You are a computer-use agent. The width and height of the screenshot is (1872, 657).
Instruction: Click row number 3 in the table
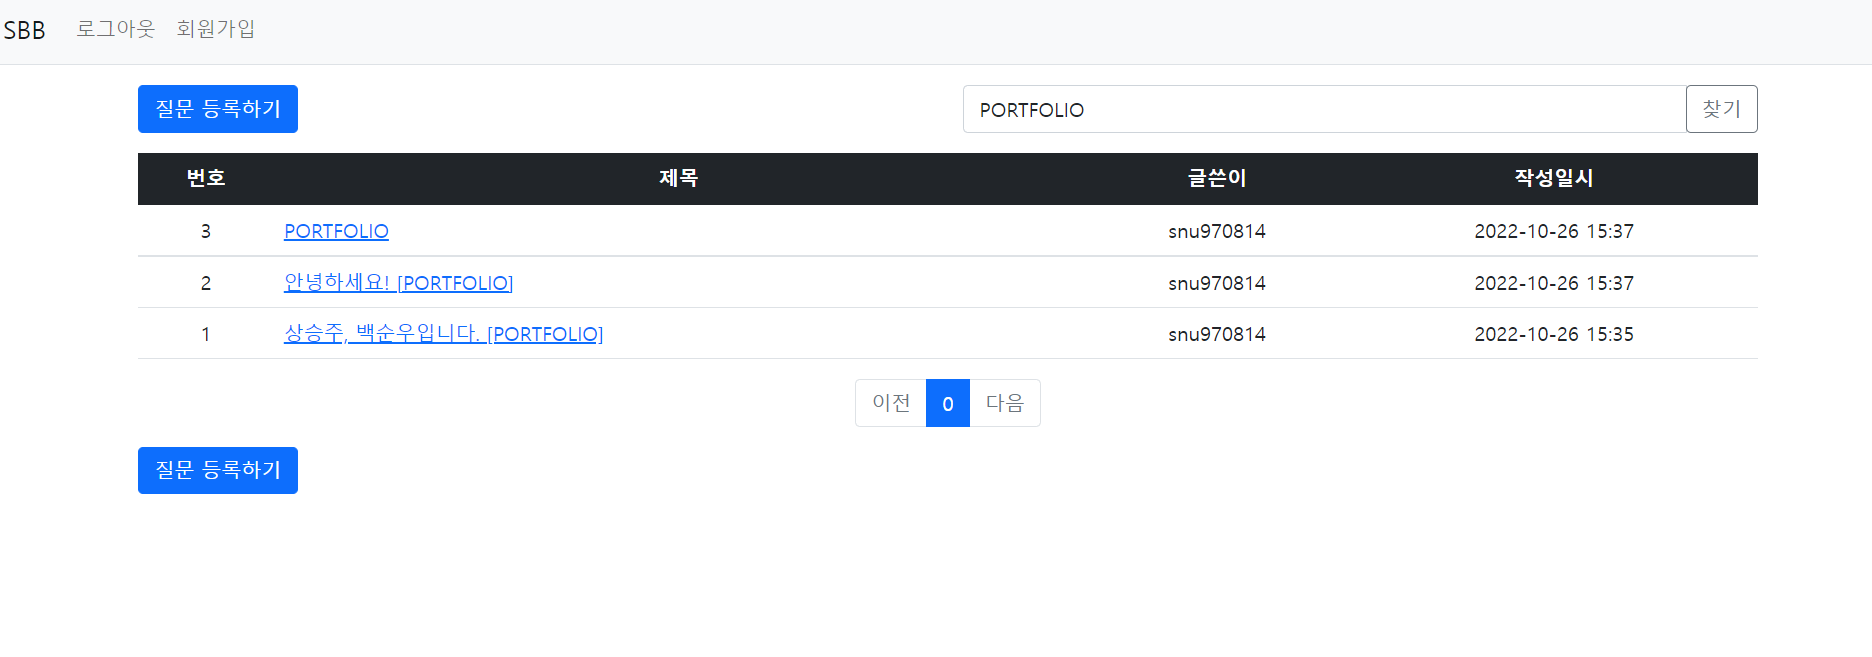(206, 231)
